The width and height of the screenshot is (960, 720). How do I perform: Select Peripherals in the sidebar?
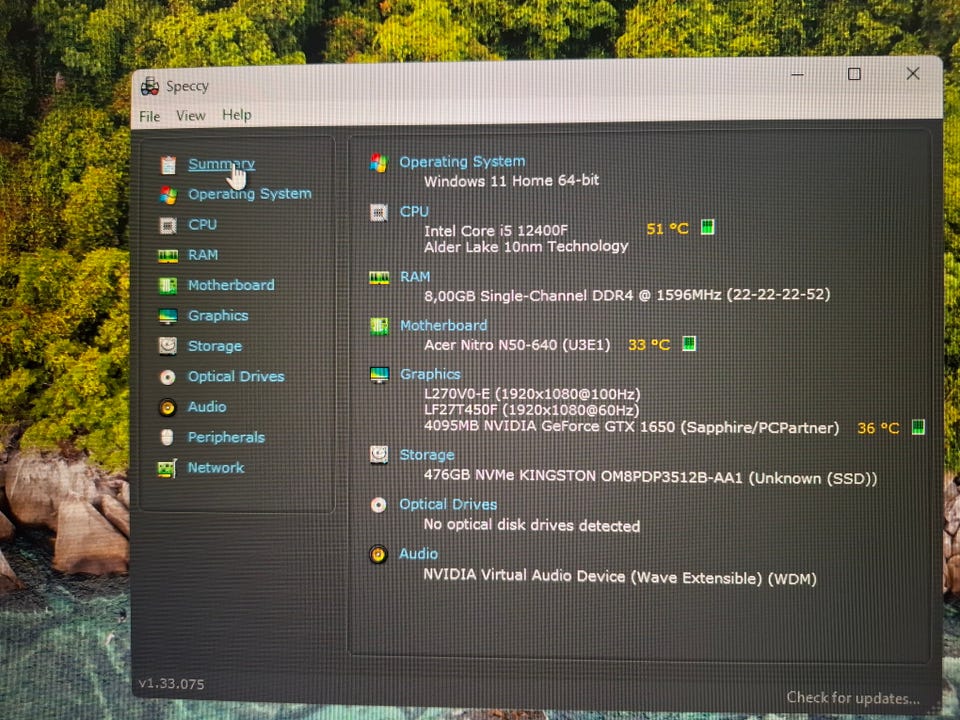226,437
